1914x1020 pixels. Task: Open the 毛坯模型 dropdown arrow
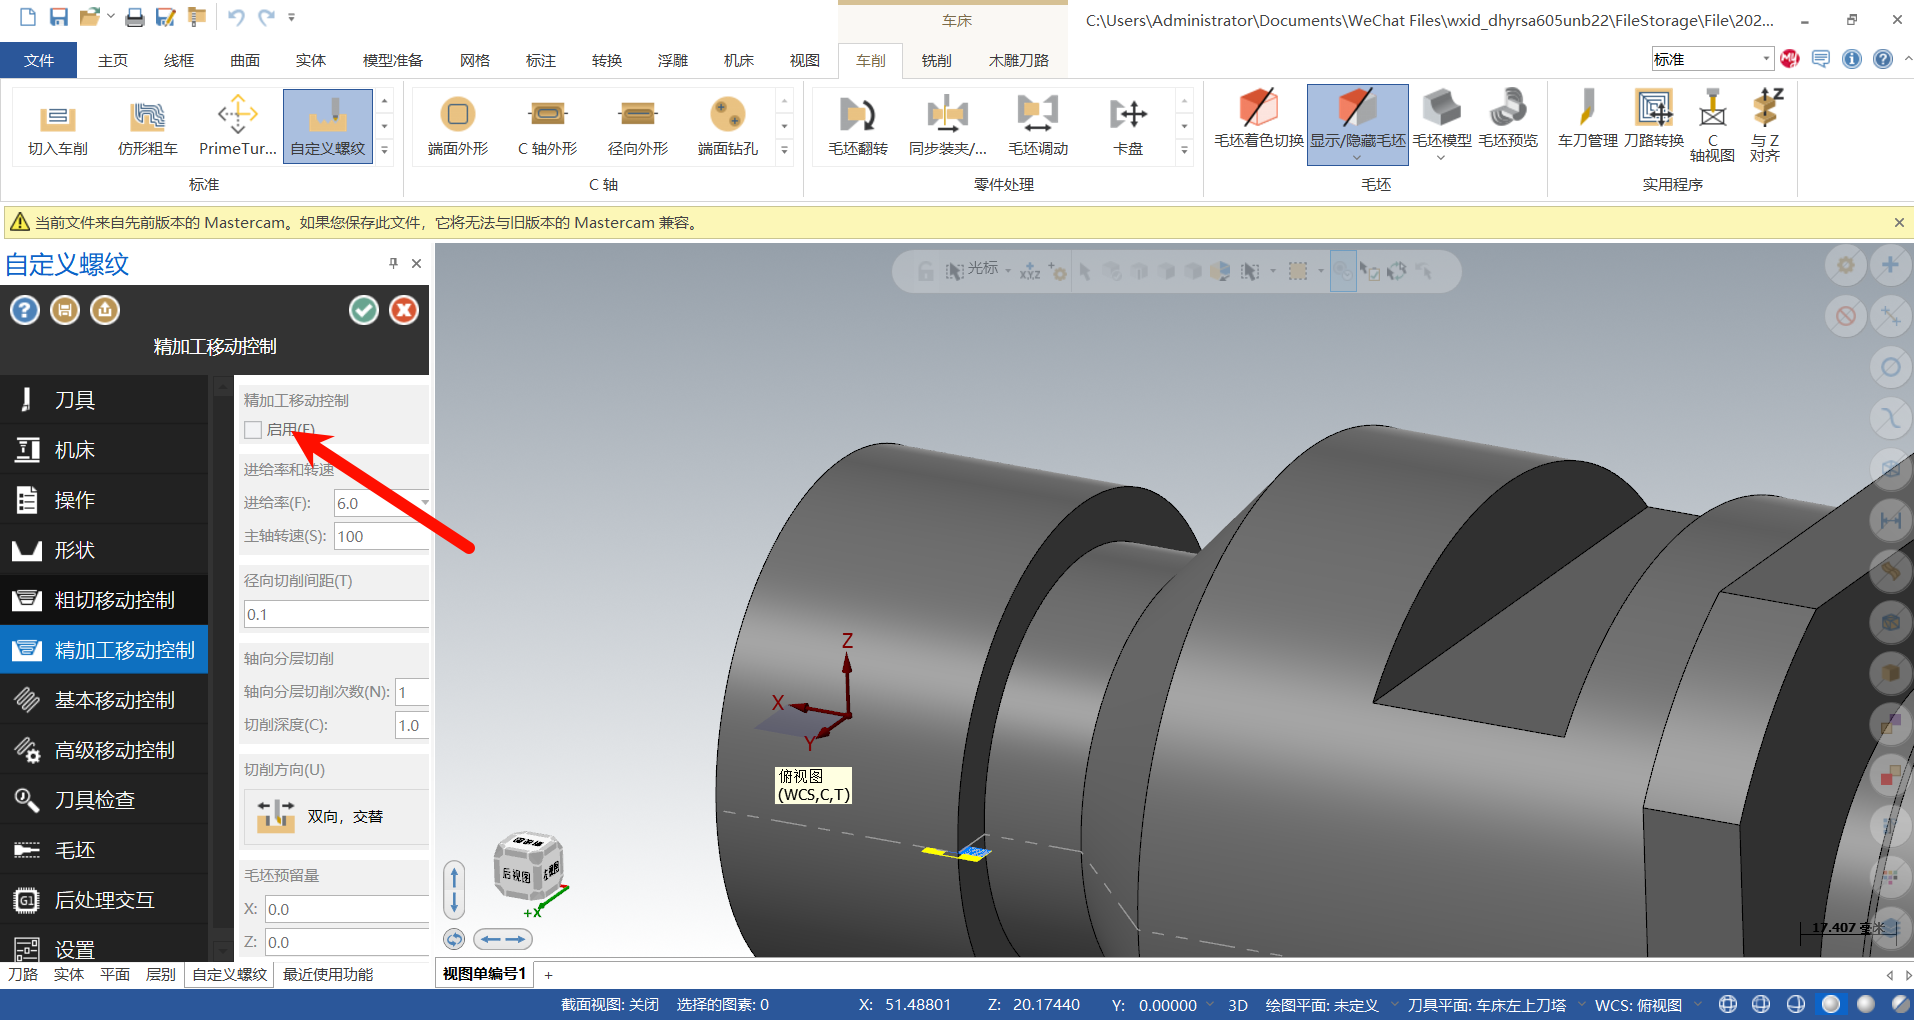point(1441,158)
